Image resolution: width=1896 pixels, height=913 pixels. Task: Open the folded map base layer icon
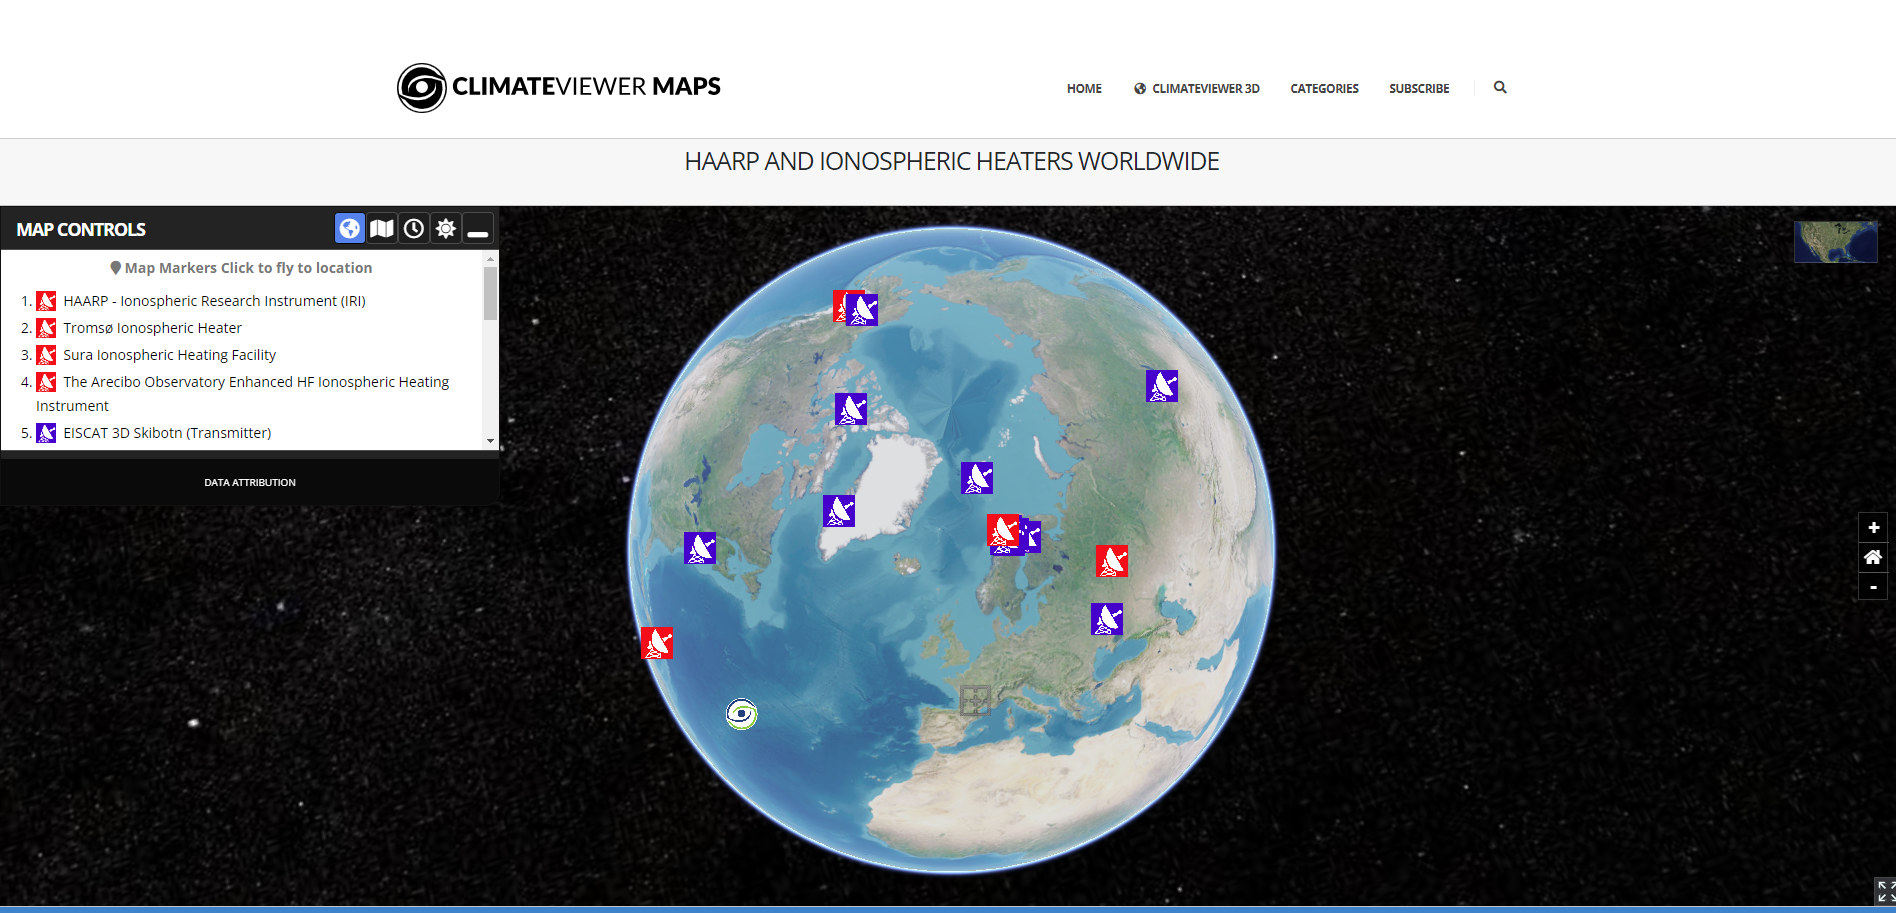click(381, 229)
